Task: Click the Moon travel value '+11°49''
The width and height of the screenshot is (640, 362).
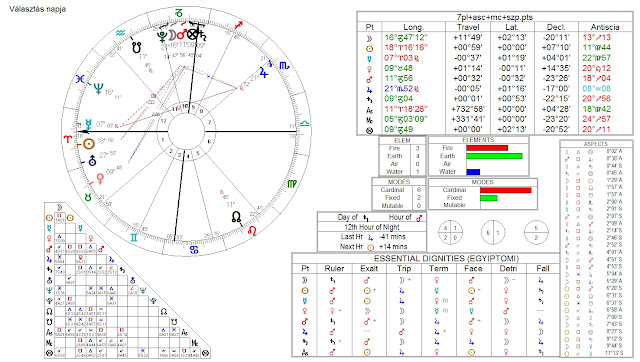Action: click(468, 38)
